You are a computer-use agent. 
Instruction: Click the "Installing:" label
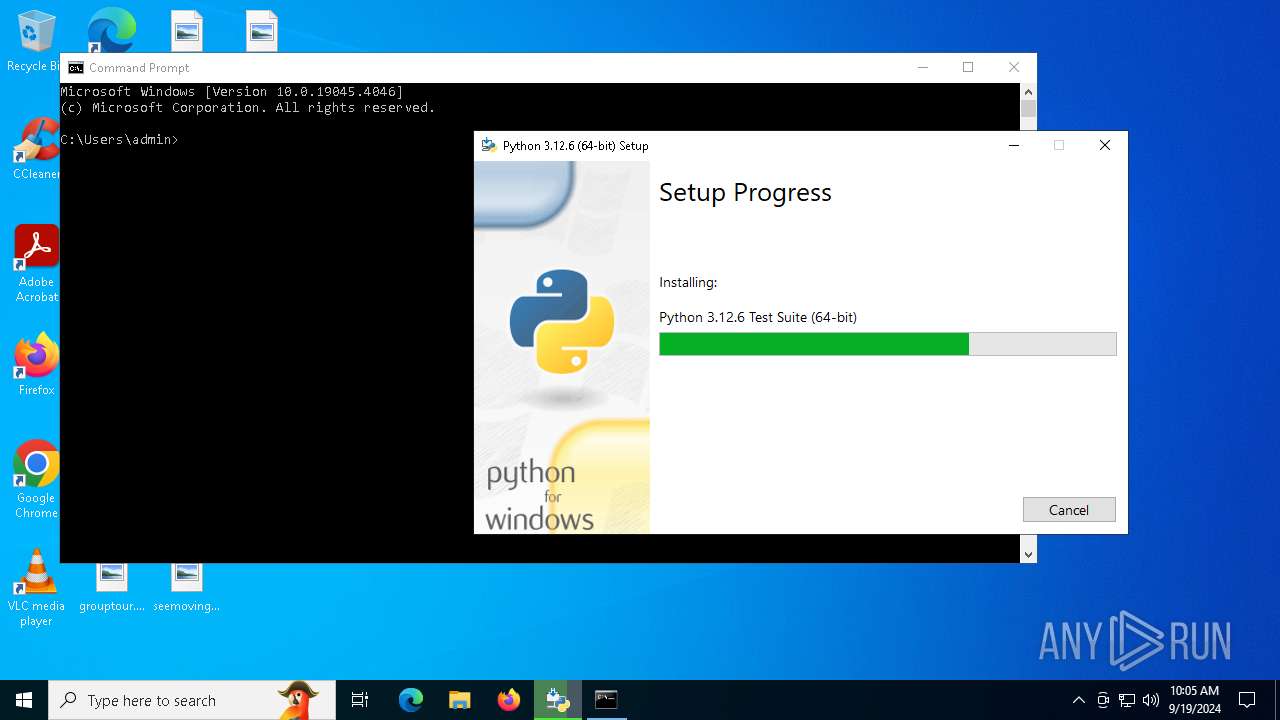688,283
